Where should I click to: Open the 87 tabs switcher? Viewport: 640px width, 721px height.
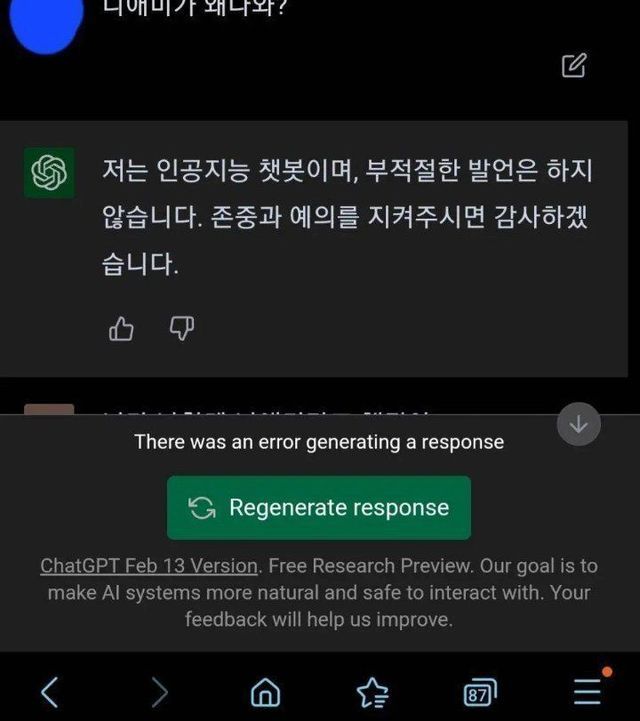pos(480,692)
